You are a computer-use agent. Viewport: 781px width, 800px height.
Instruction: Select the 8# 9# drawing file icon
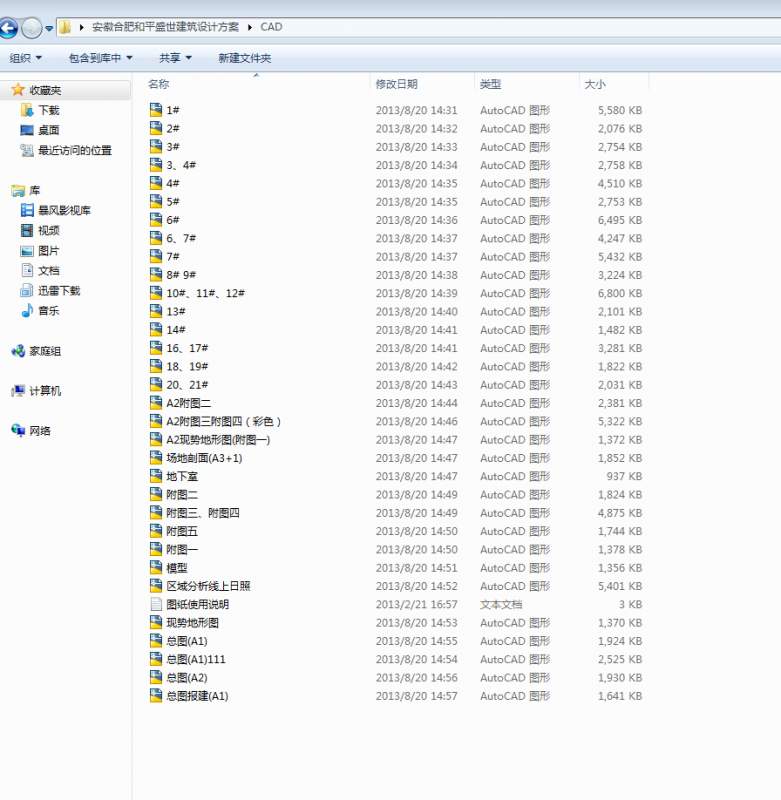coord(156,274)
